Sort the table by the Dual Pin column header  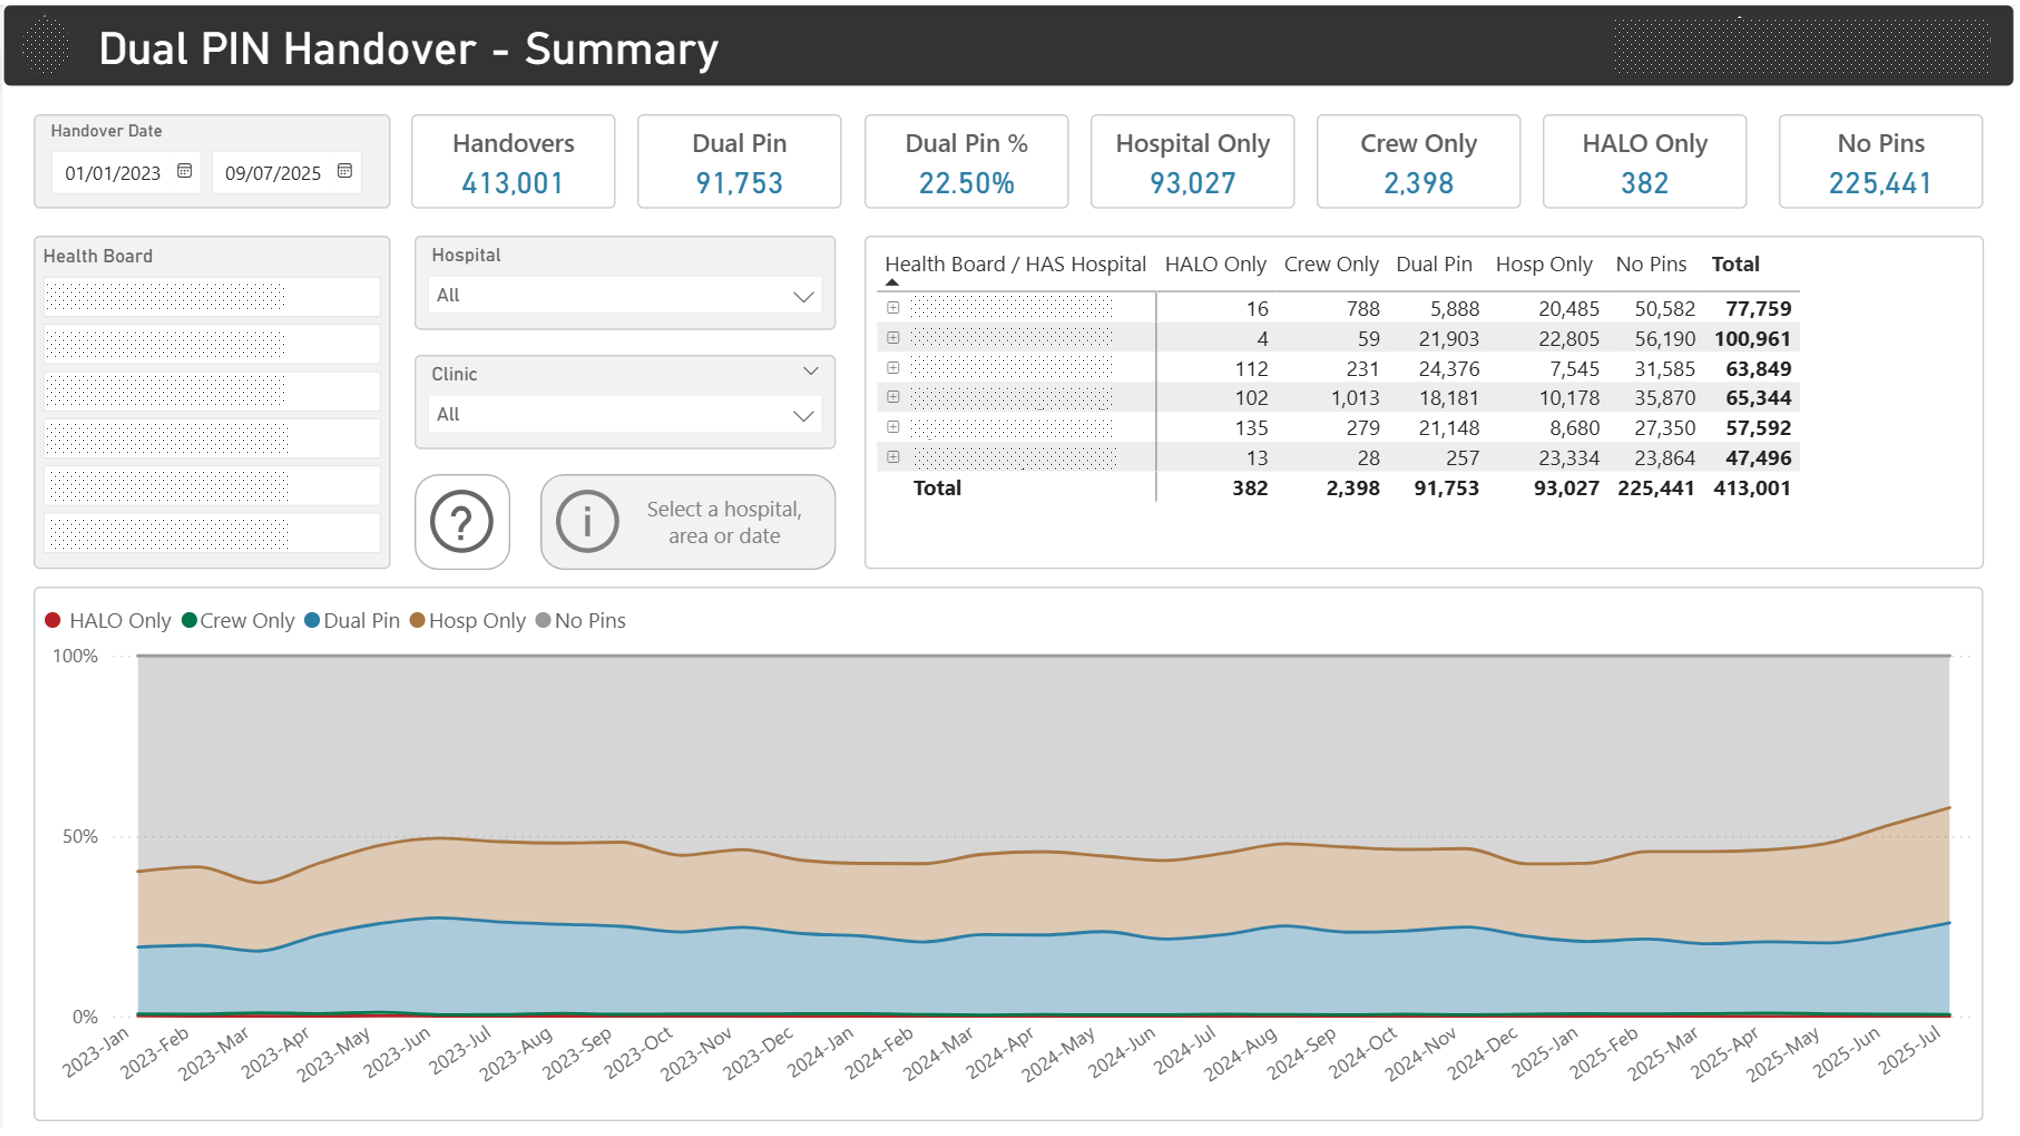pos(1434,263)
